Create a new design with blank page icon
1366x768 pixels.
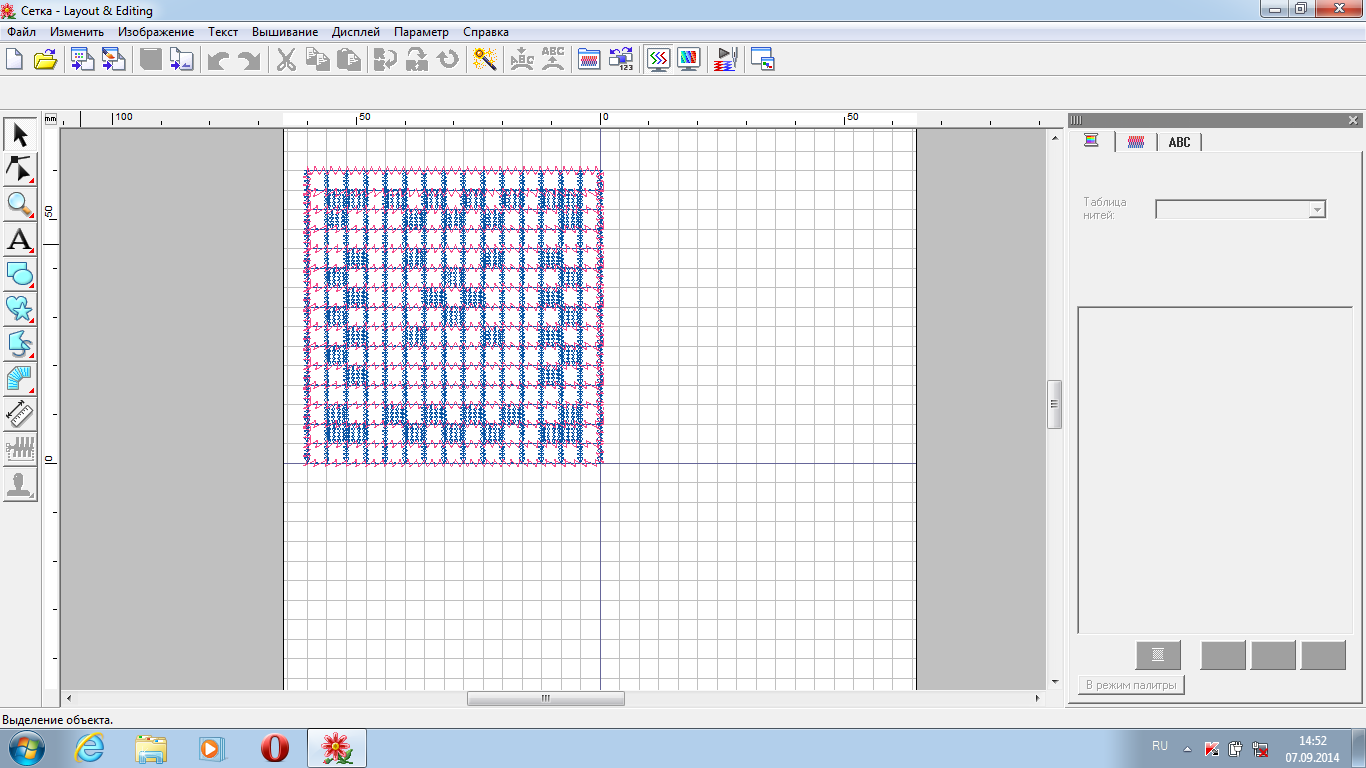point(15,60)
